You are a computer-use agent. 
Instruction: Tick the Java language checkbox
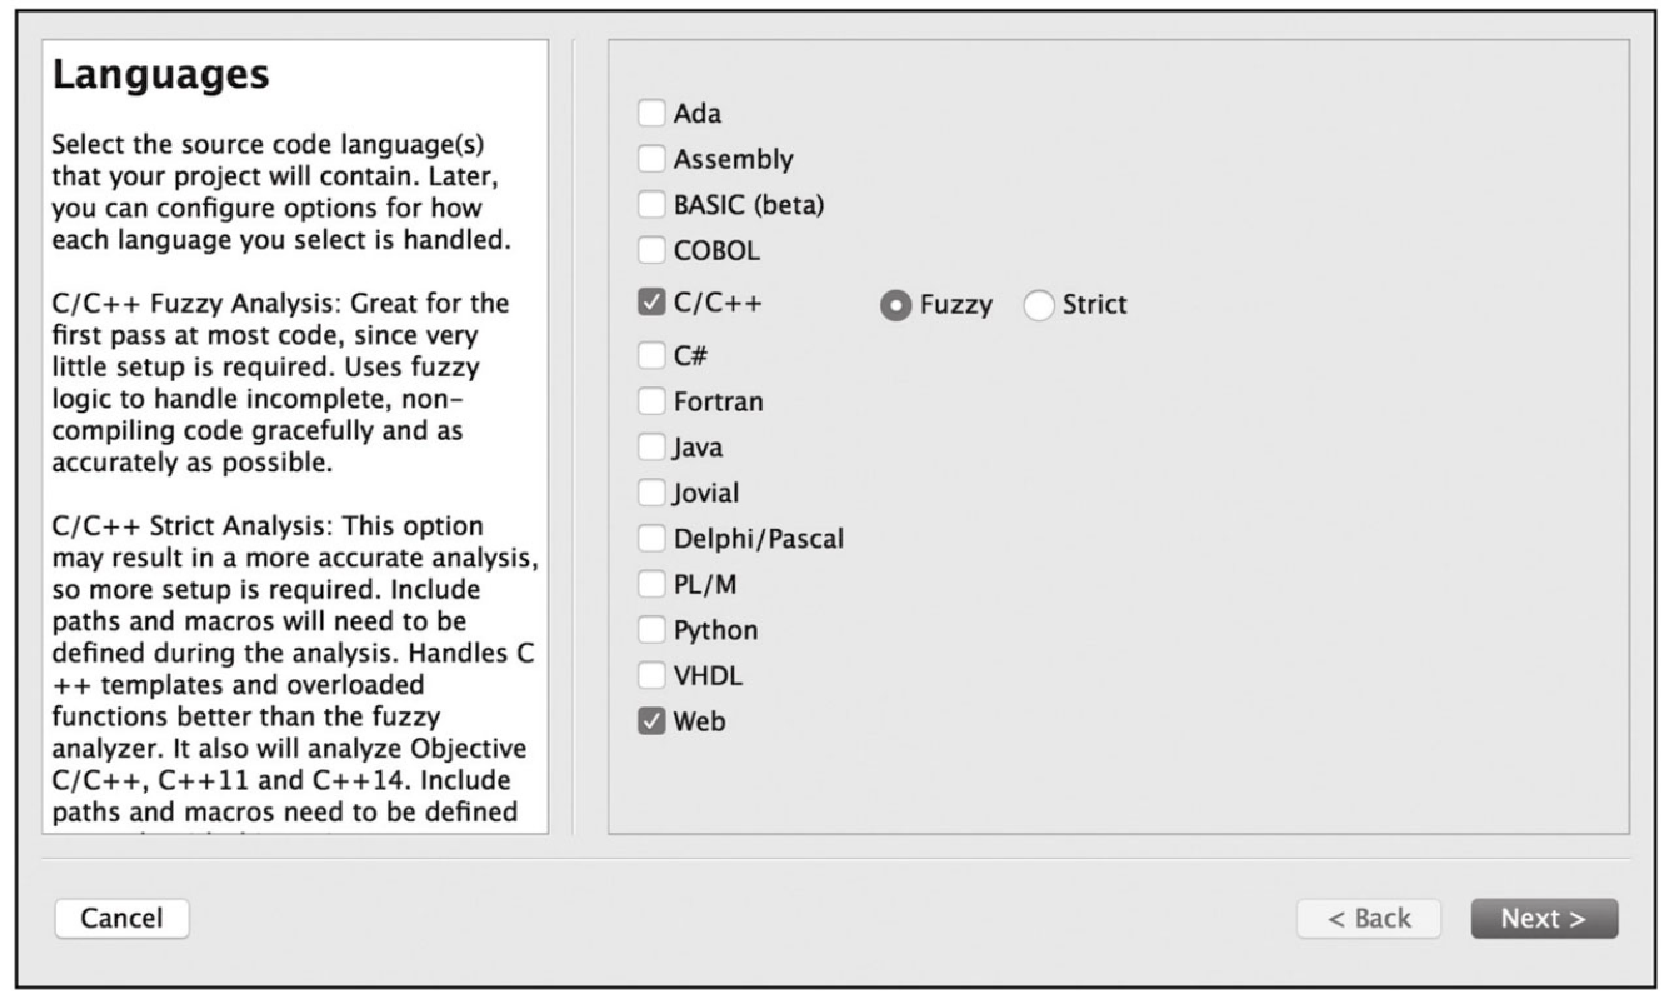651,447
